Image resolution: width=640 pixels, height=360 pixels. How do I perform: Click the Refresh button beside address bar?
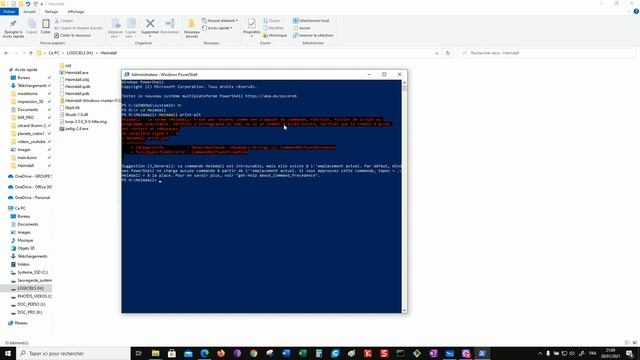(448, 53)
